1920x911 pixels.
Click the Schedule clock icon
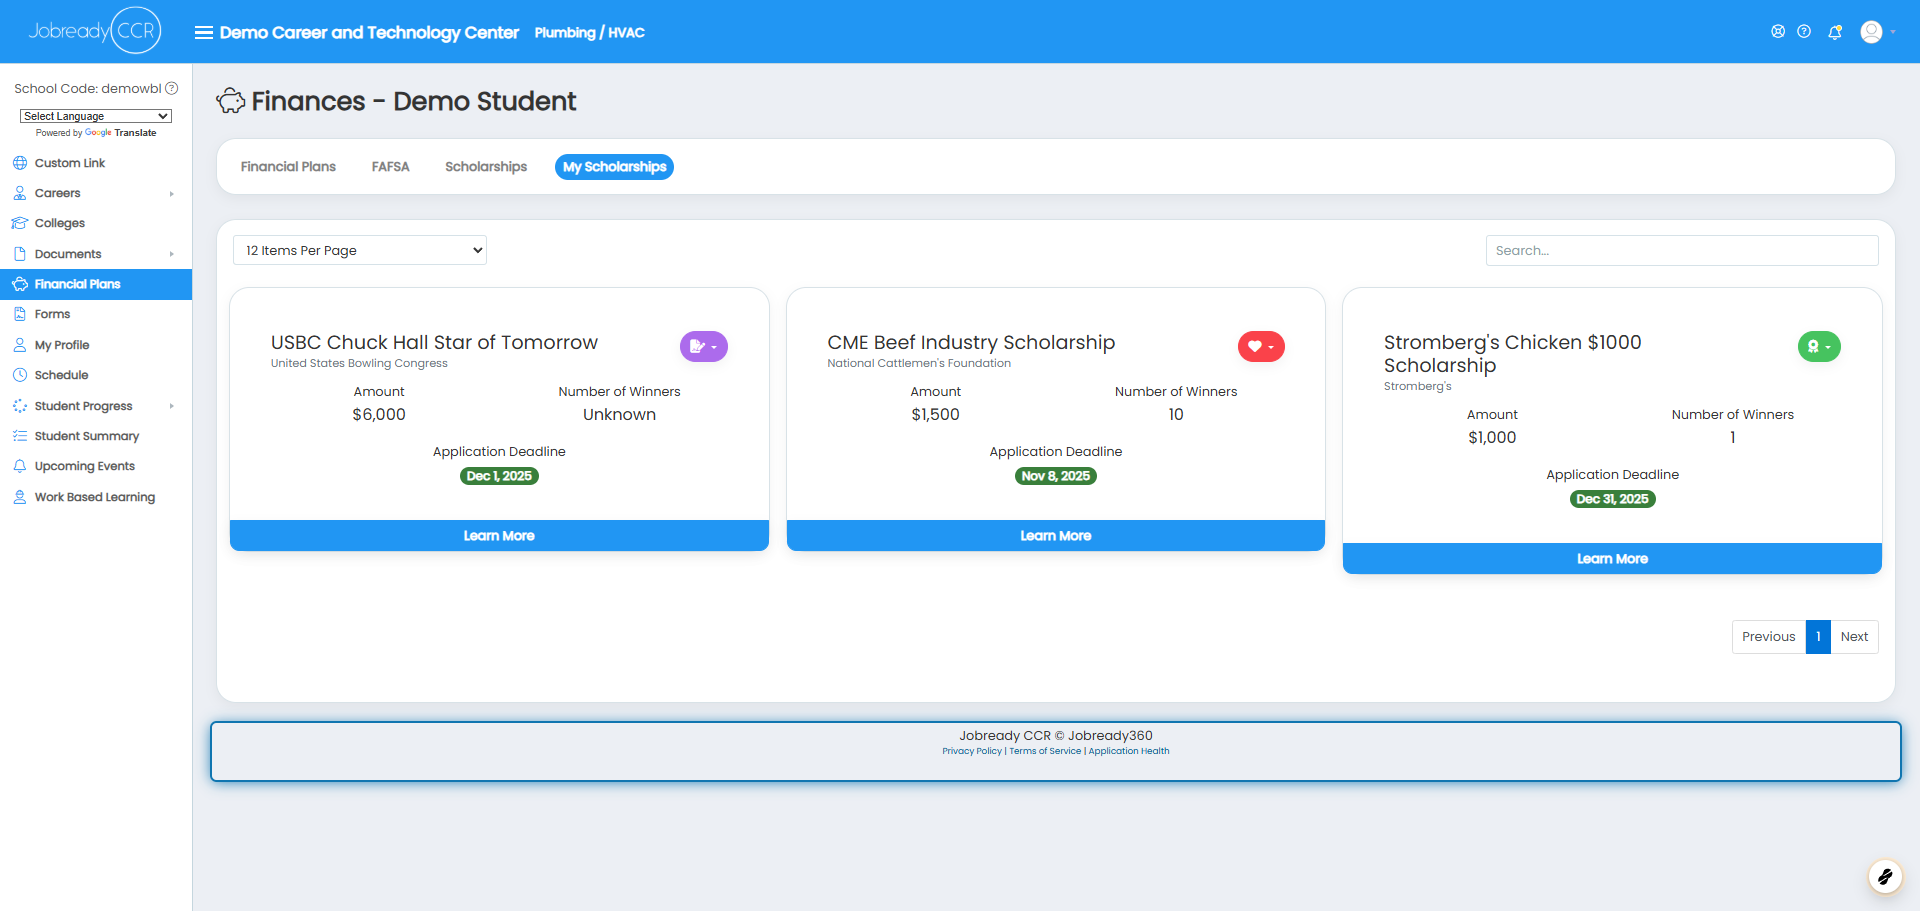pyautogui.click(x=20, y=375)
